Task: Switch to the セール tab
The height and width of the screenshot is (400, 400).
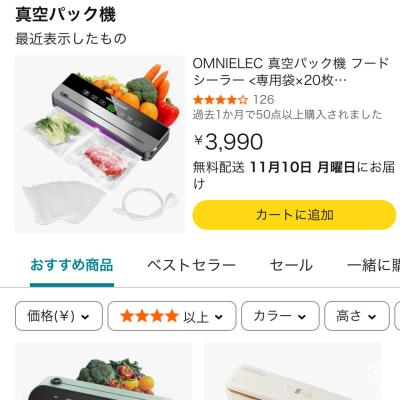Action: [x=291, y=266]
